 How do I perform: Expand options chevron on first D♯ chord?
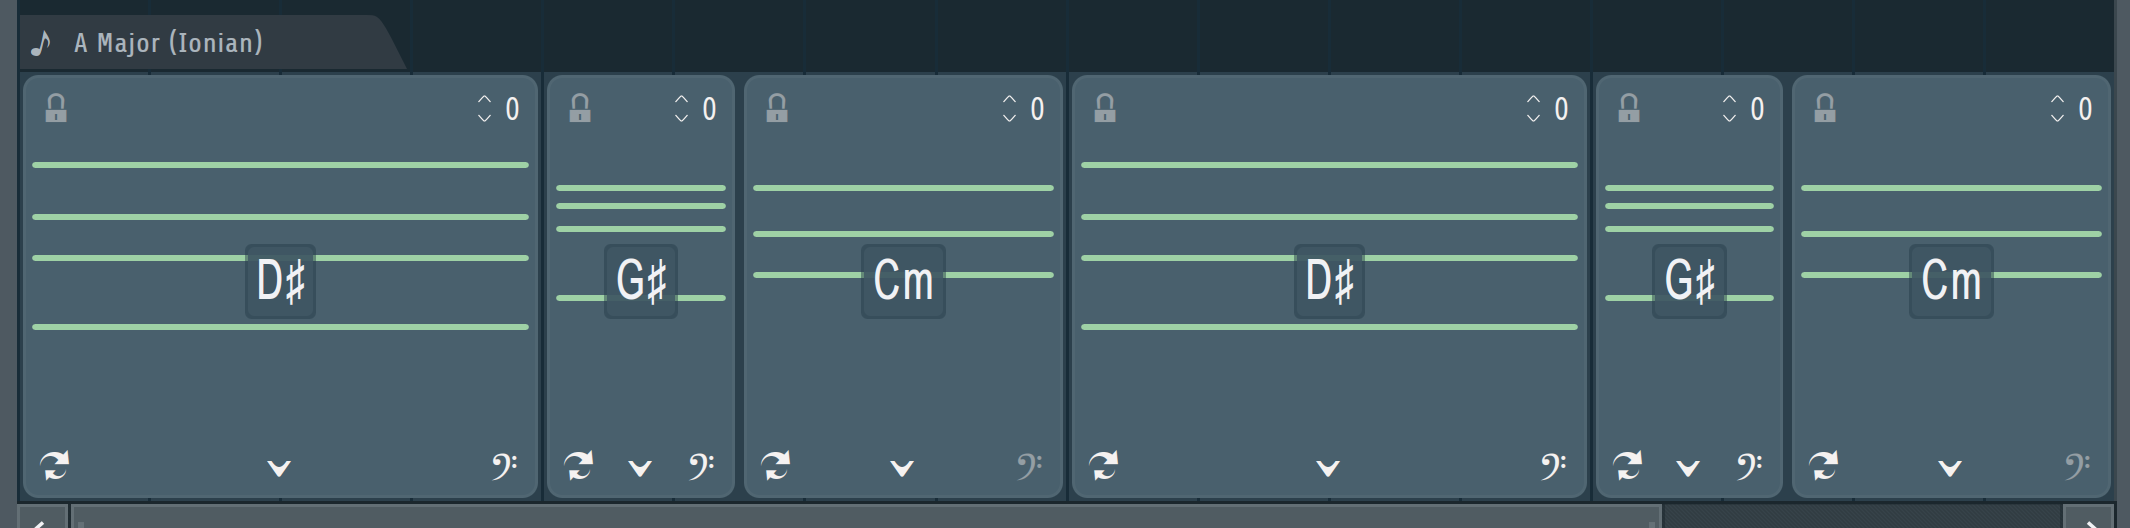pyautogui.click(x=279, y=467)
